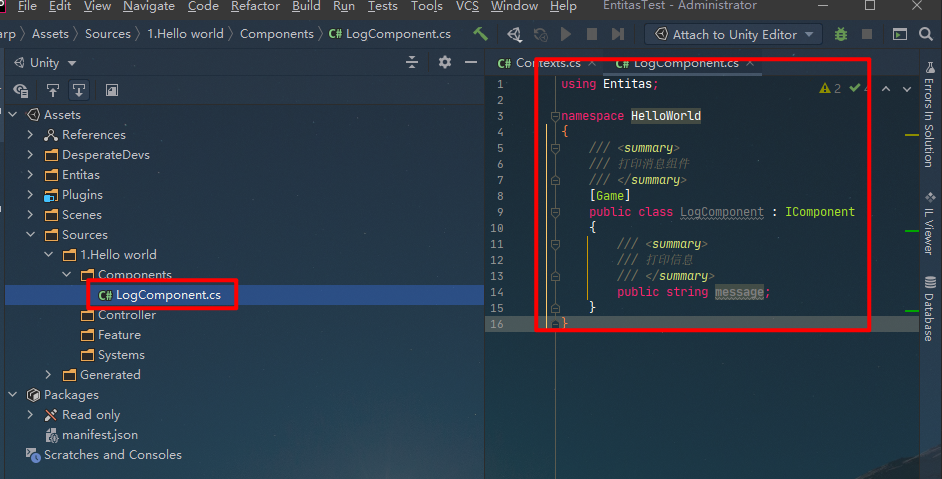Viewport: 942px width, 479px height.
Task: Open the Refactor menu
Action: tap(255, 6)
